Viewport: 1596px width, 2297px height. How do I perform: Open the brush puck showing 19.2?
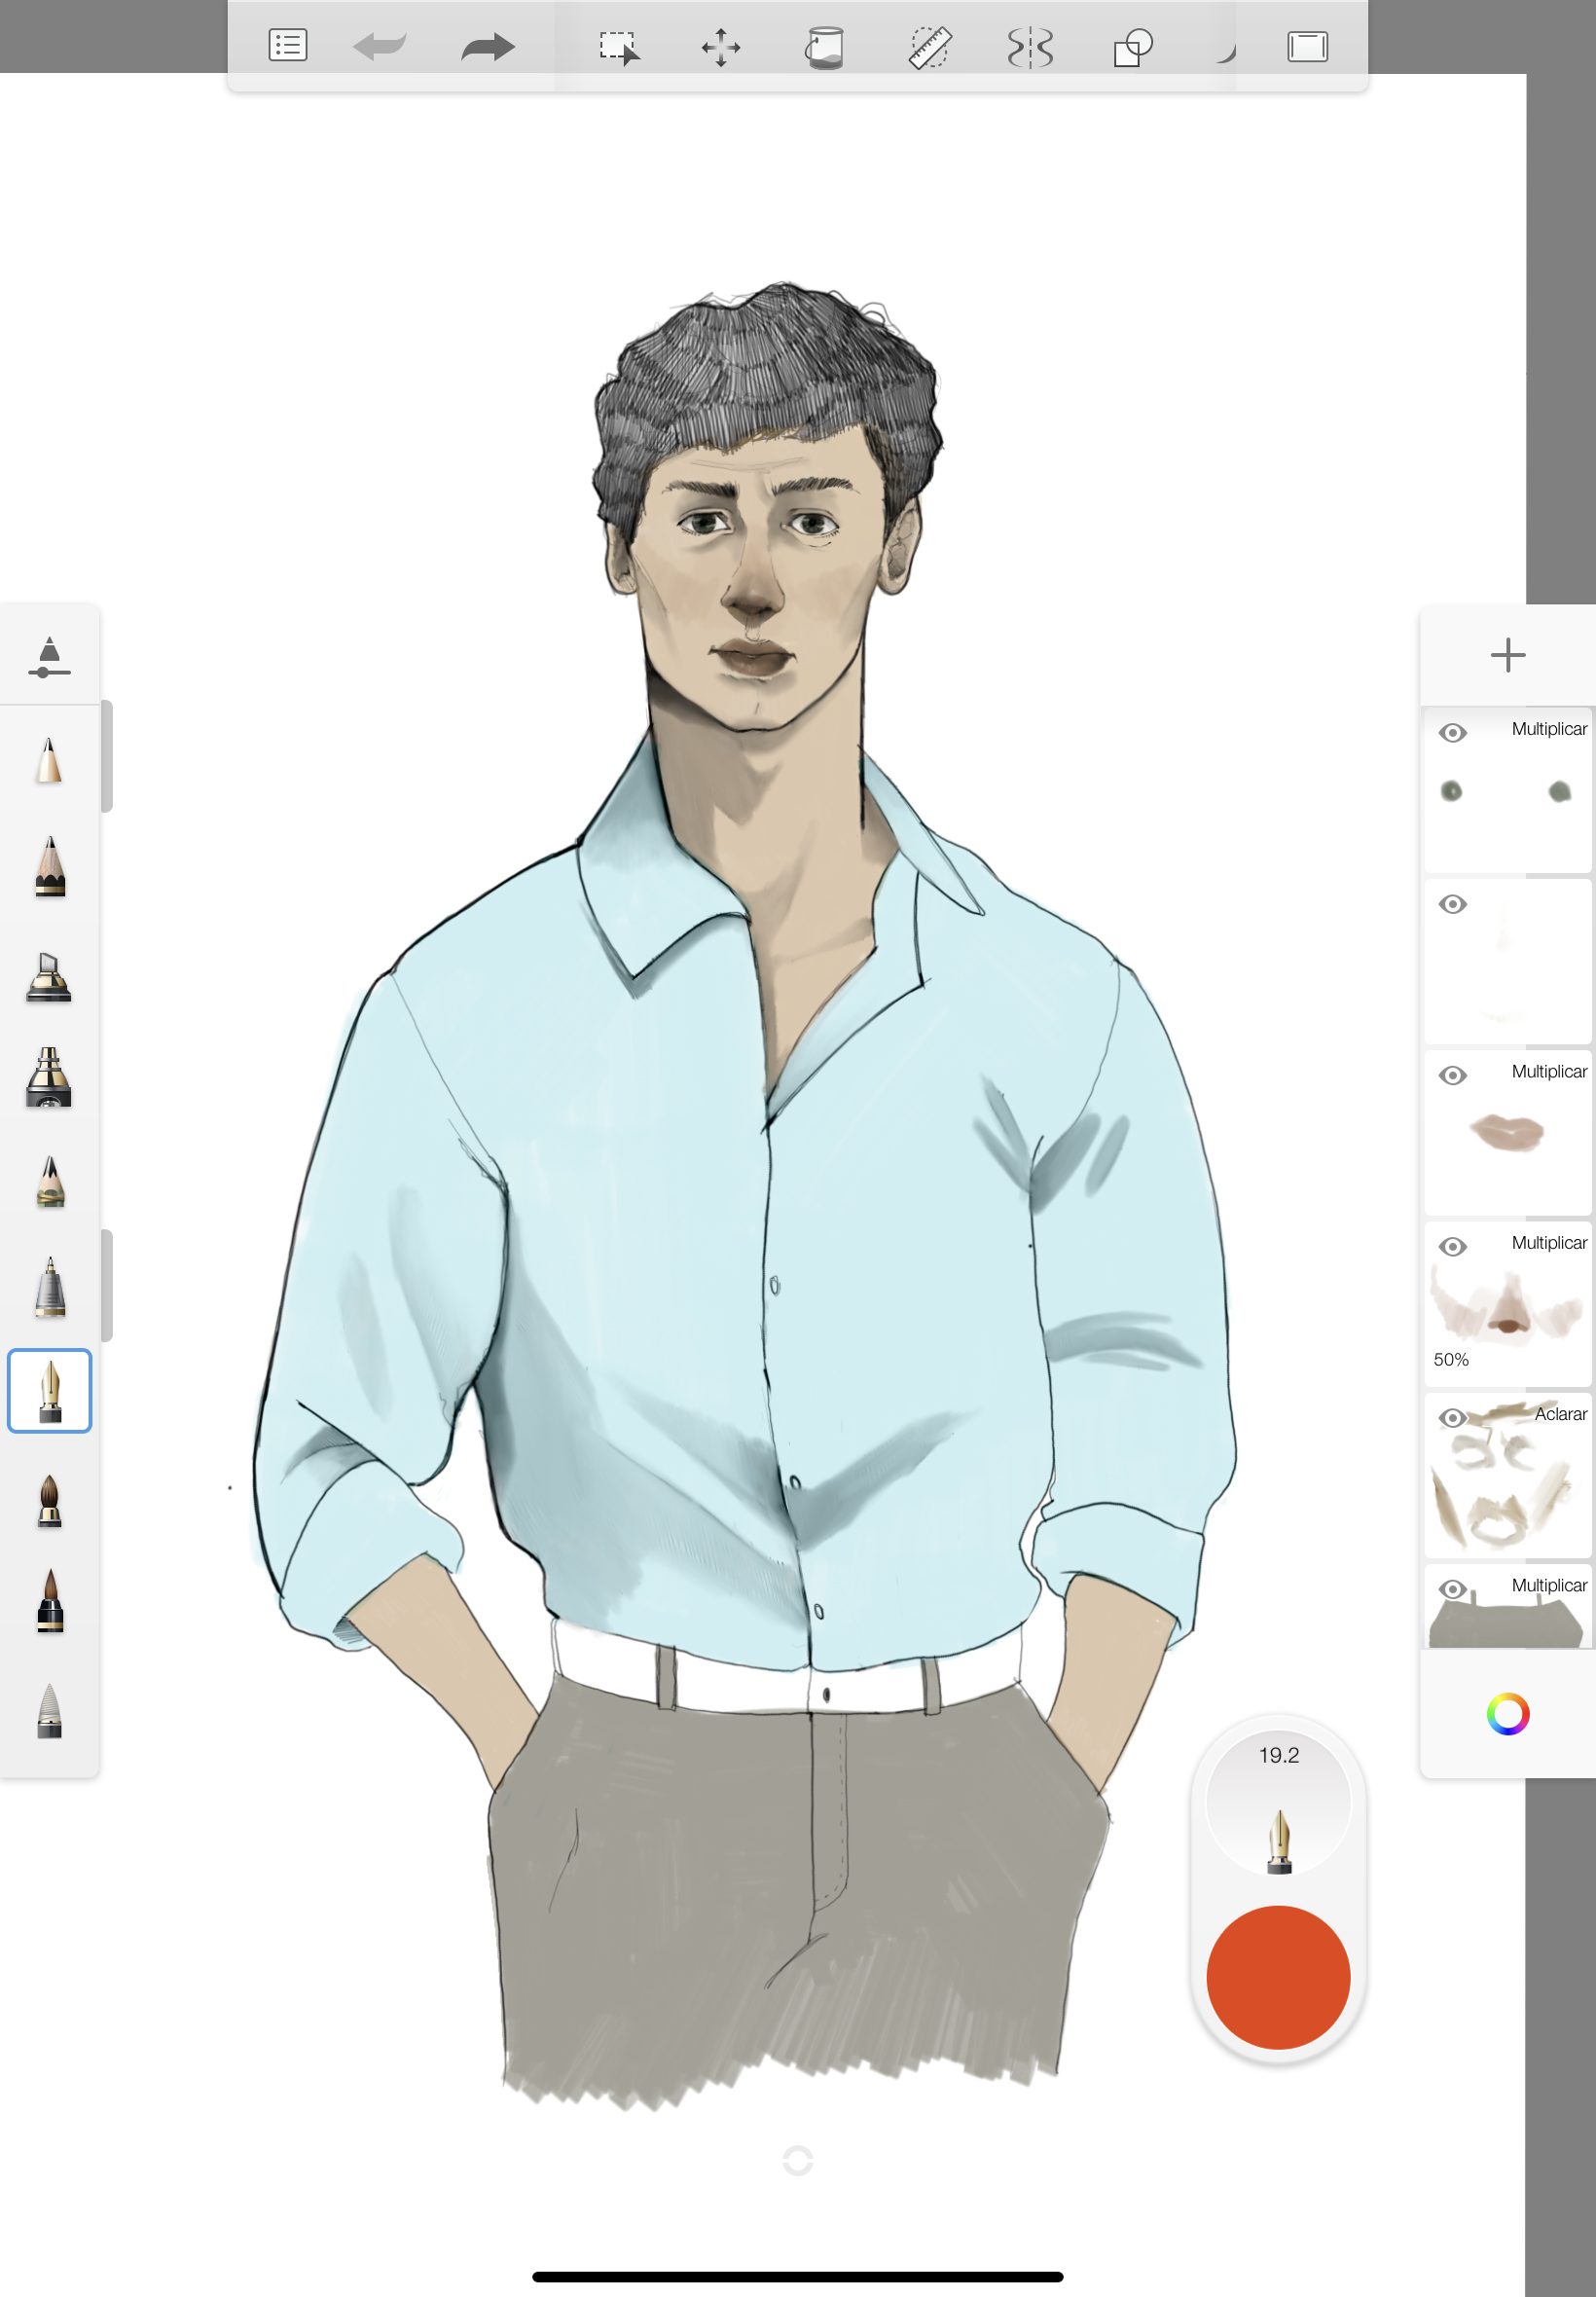coord(1278,1803)
